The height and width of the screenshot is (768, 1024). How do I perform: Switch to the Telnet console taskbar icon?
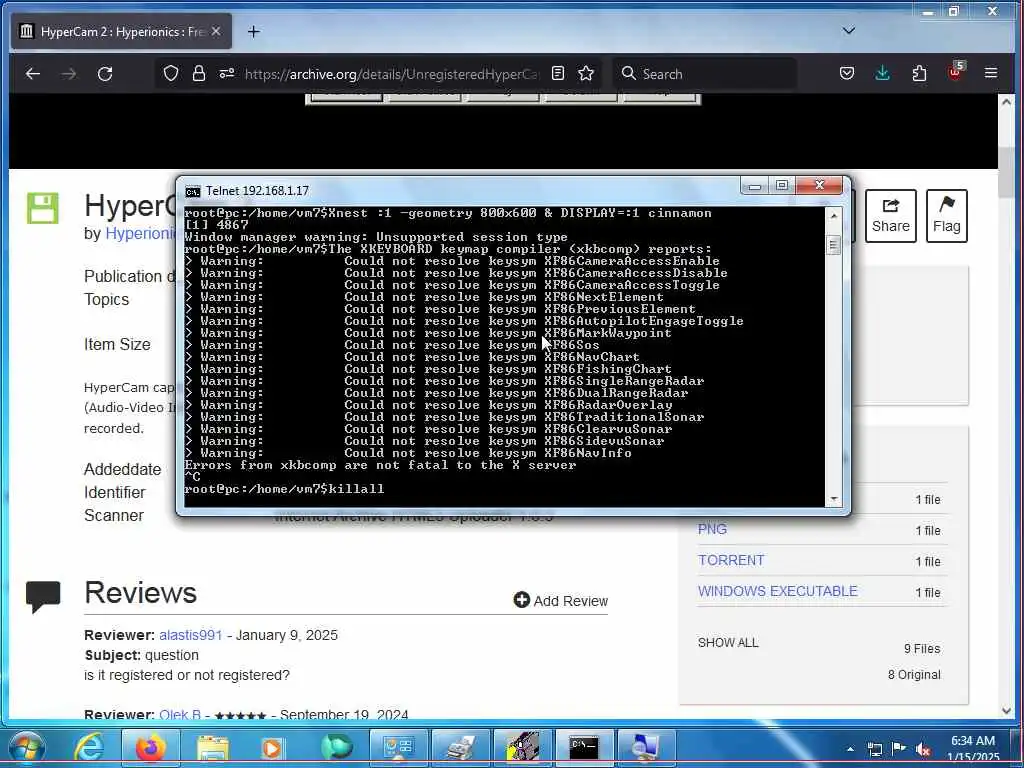tap(584, 748)
